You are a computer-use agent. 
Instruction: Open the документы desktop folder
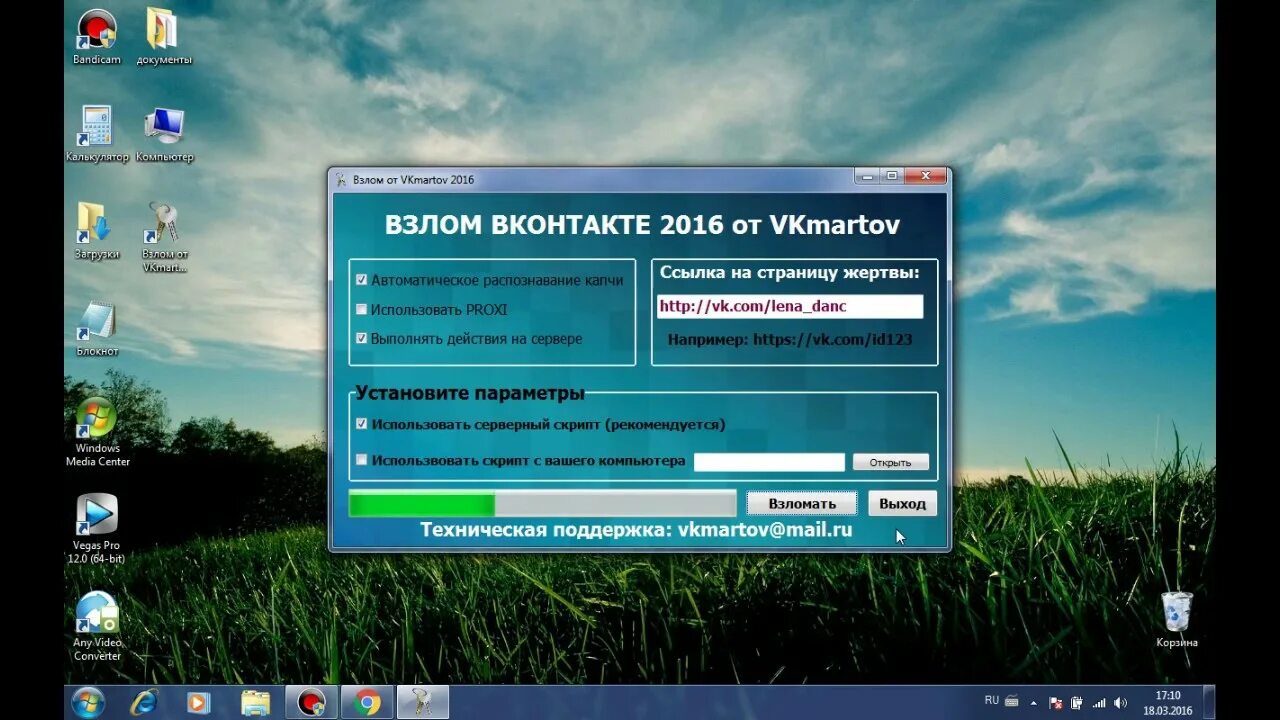164,36
